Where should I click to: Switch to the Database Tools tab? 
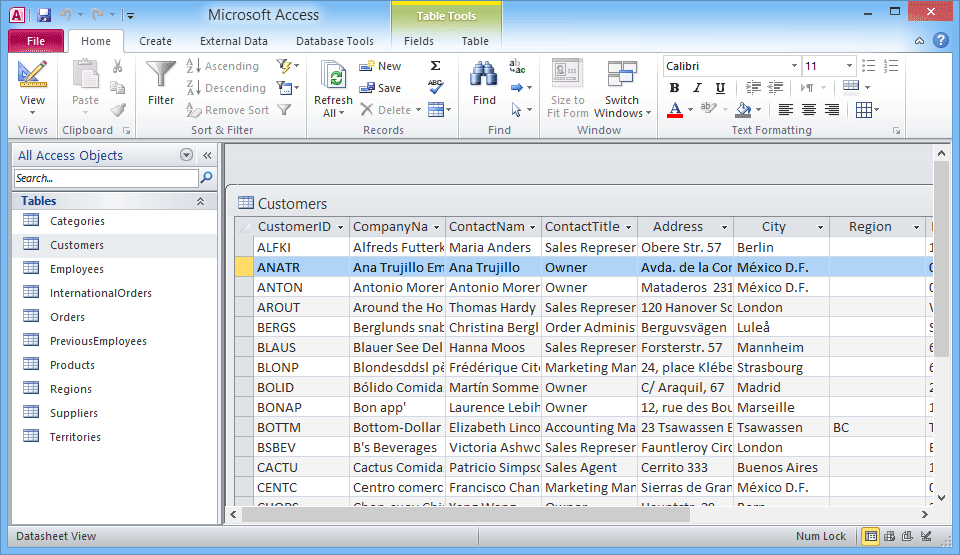point(334,41)
